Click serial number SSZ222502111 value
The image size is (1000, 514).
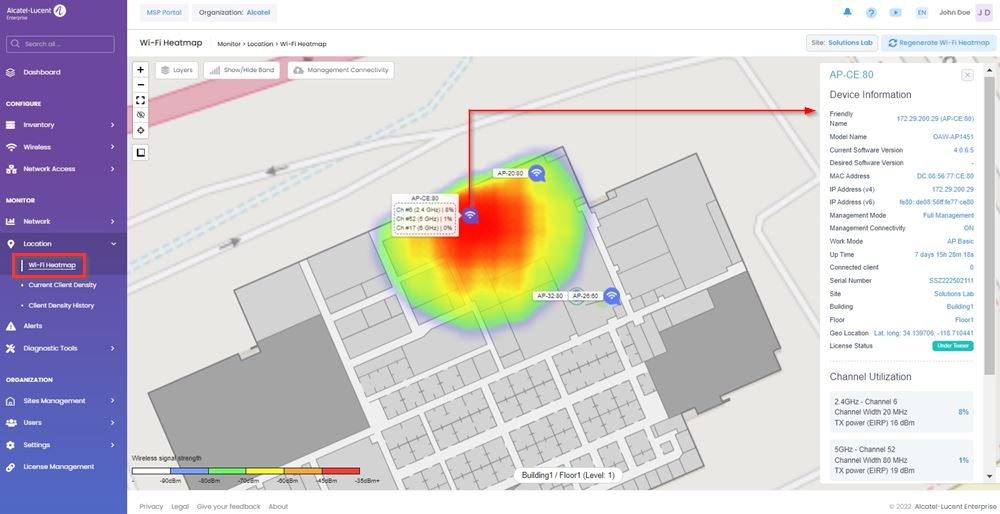pos(951,281)
